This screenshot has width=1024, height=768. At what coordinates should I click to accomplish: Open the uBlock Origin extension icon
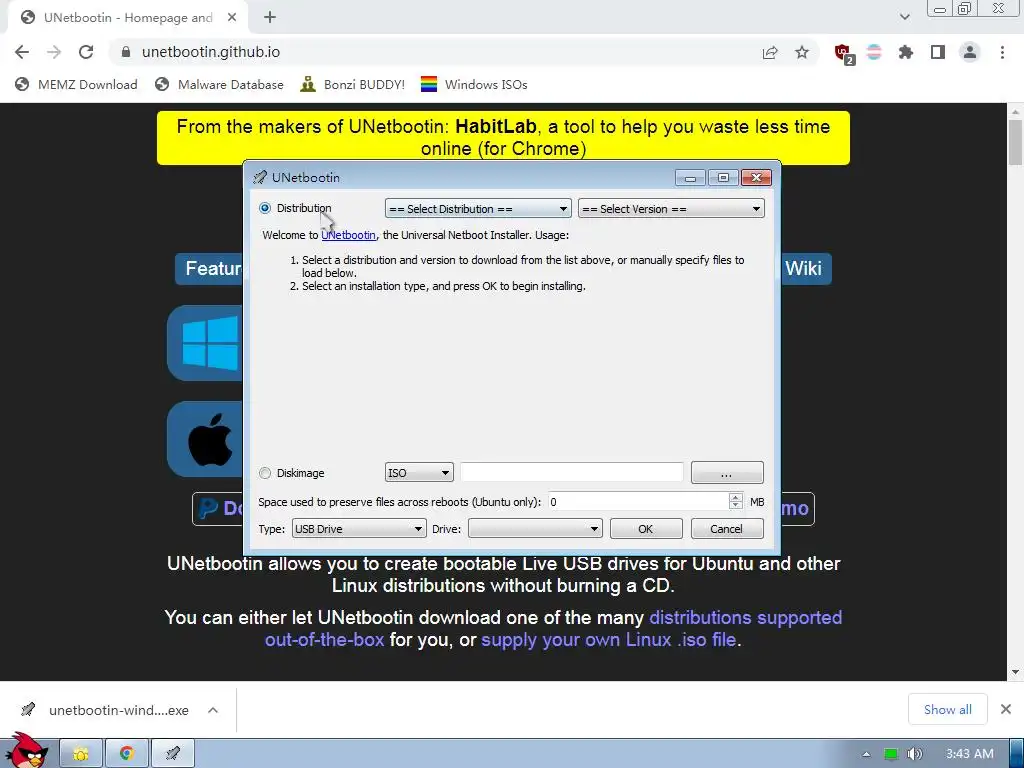pyautogui.click(x=843, y=53)
